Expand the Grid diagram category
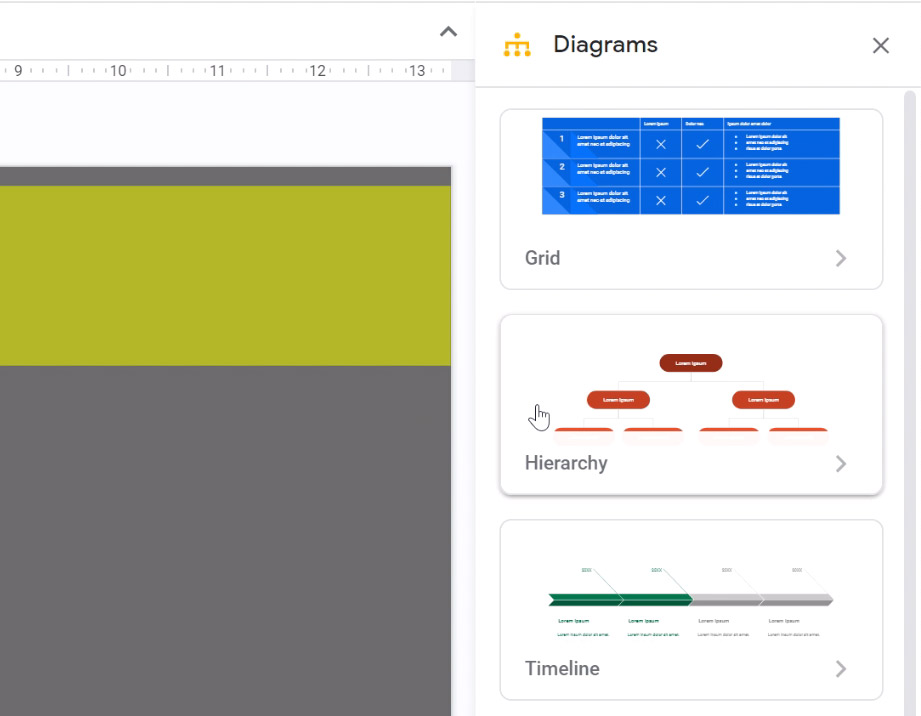 (841, 258)
